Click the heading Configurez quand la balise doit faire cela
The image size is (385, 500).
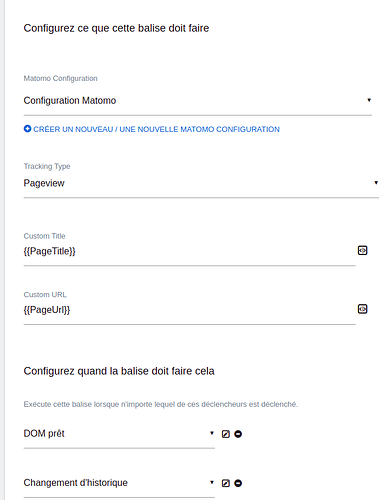[119, 371]
